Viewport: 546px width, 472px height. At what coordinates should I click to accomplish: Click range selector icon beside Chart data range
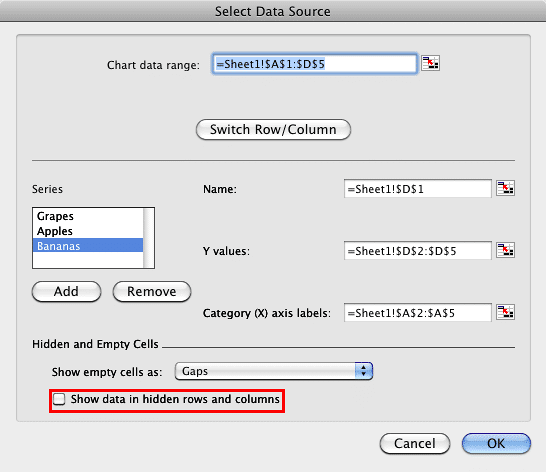point(430,63)
